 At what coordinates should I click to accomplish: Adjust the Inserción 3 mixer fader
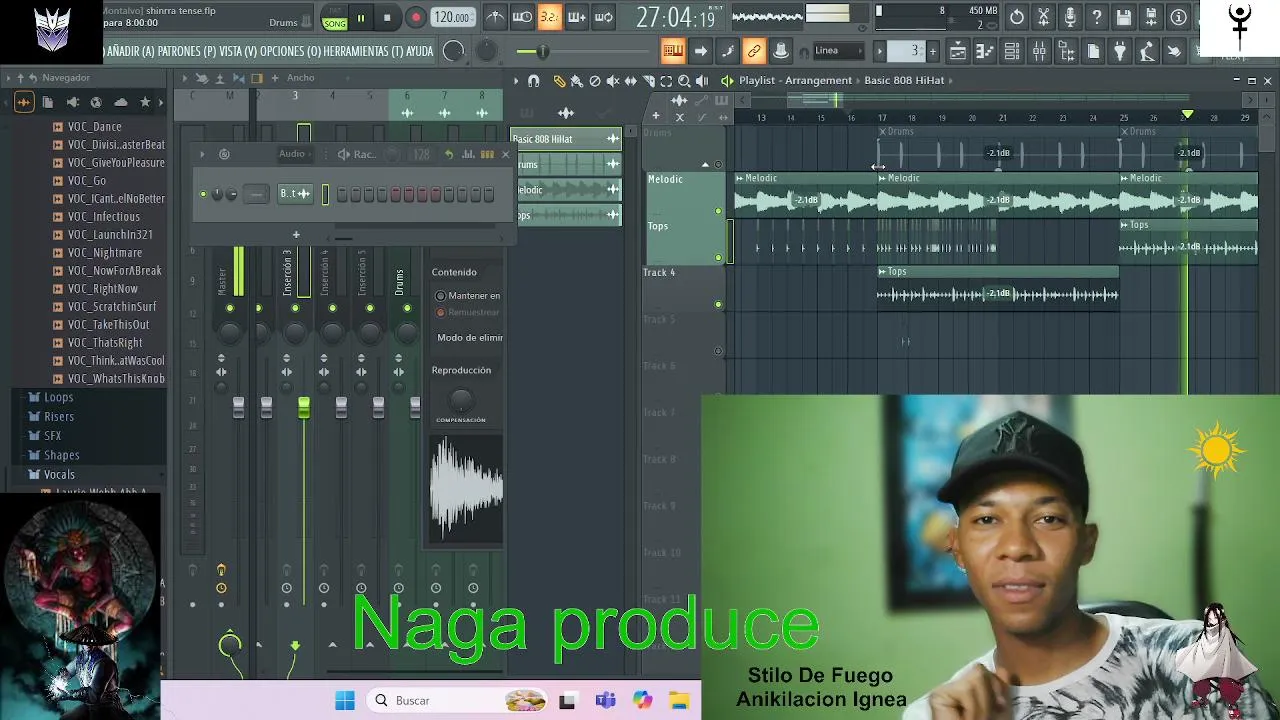tap(304, 407)
